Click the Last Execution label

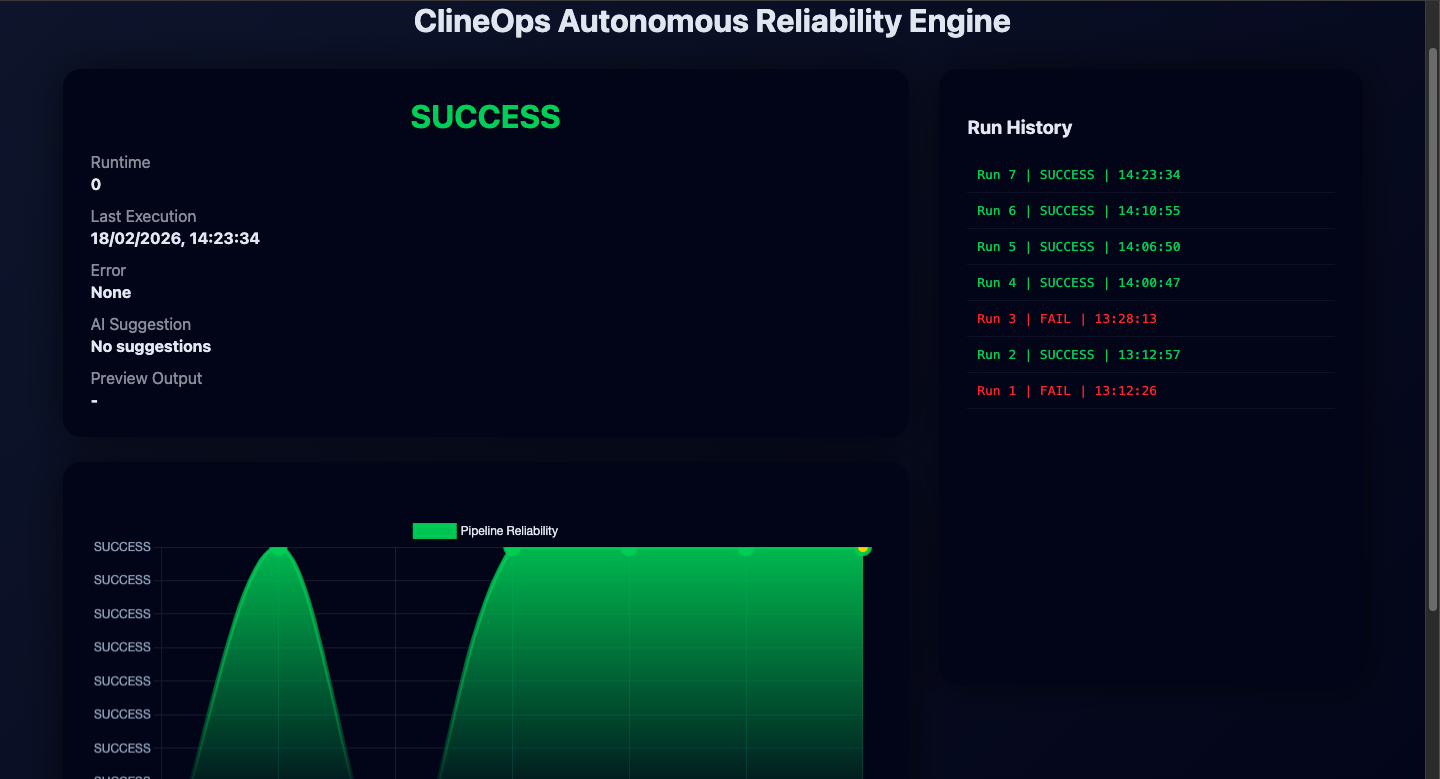coord(143,216)
